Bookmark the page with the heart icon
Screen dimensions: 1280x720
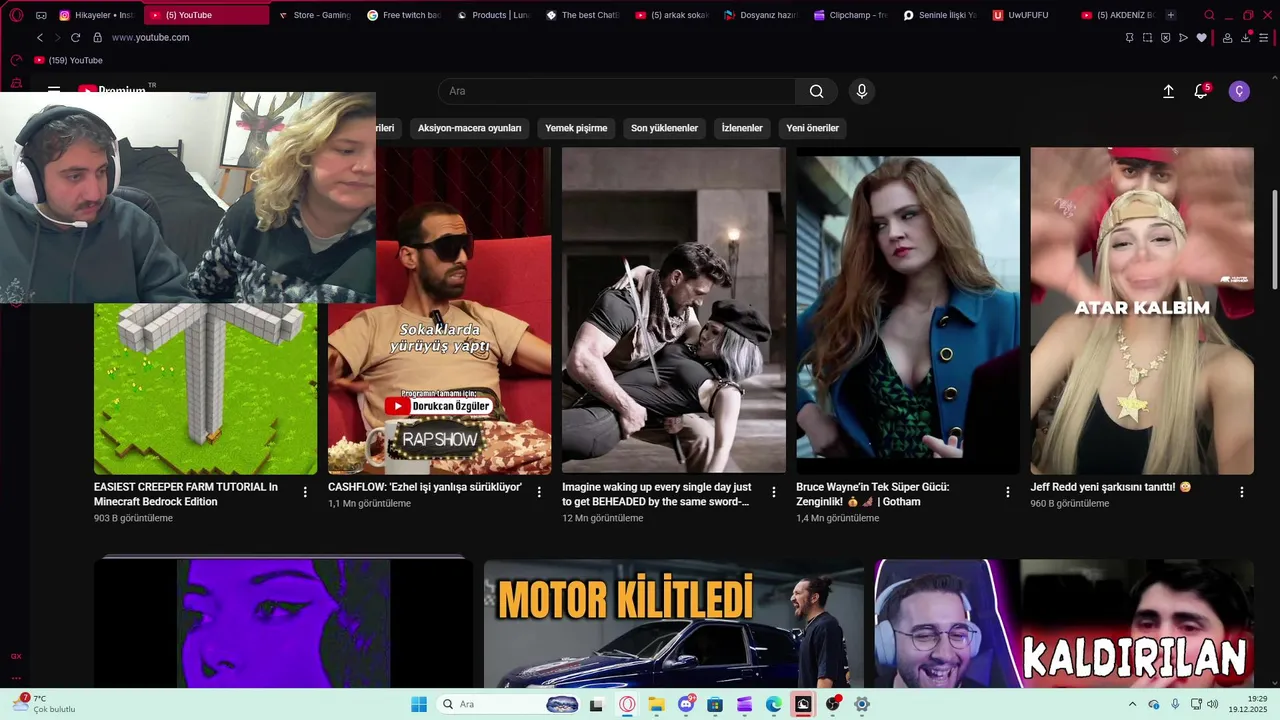click(x=1202, y=38)
